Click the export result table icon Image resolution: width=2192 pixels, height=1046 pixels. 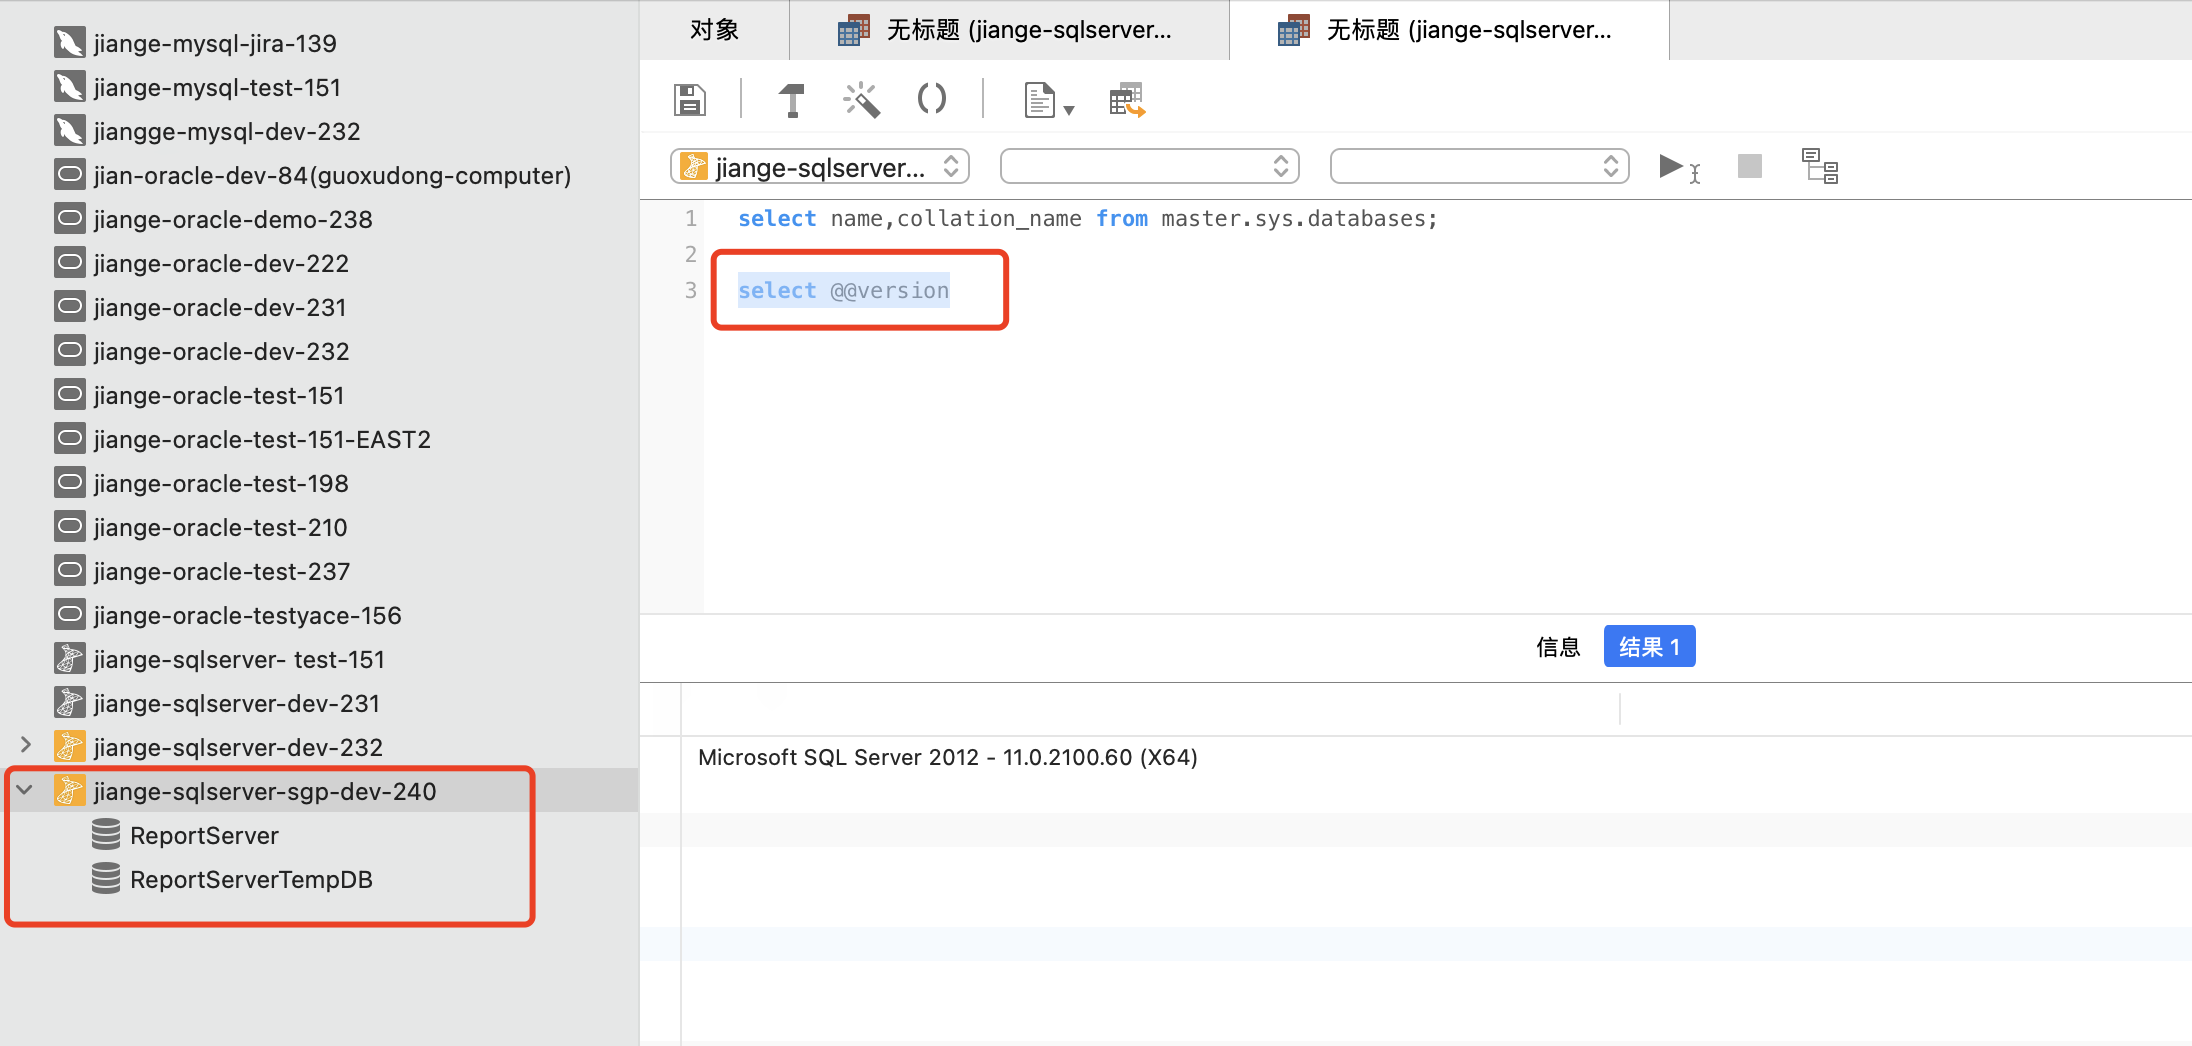pos(1127,100)
